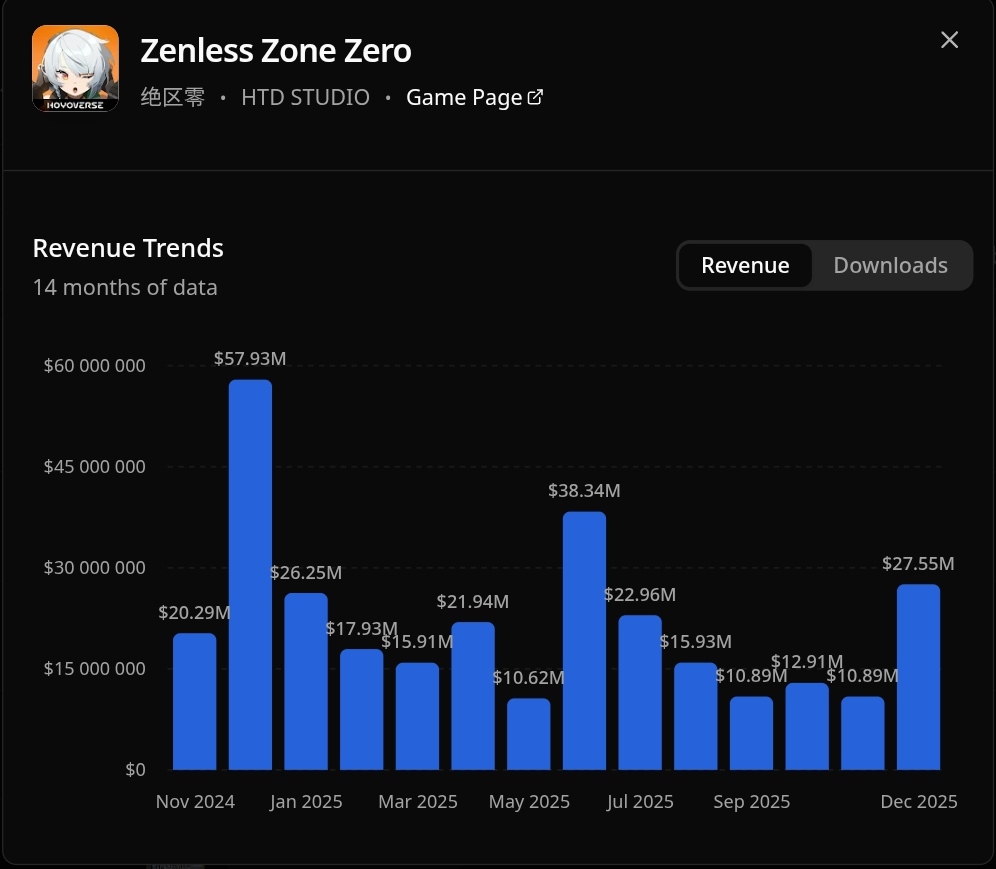Viewport: 996px width, 869px height.
Task: Click the Nov 2024 axis label
Action: click(x=195, y=802)
